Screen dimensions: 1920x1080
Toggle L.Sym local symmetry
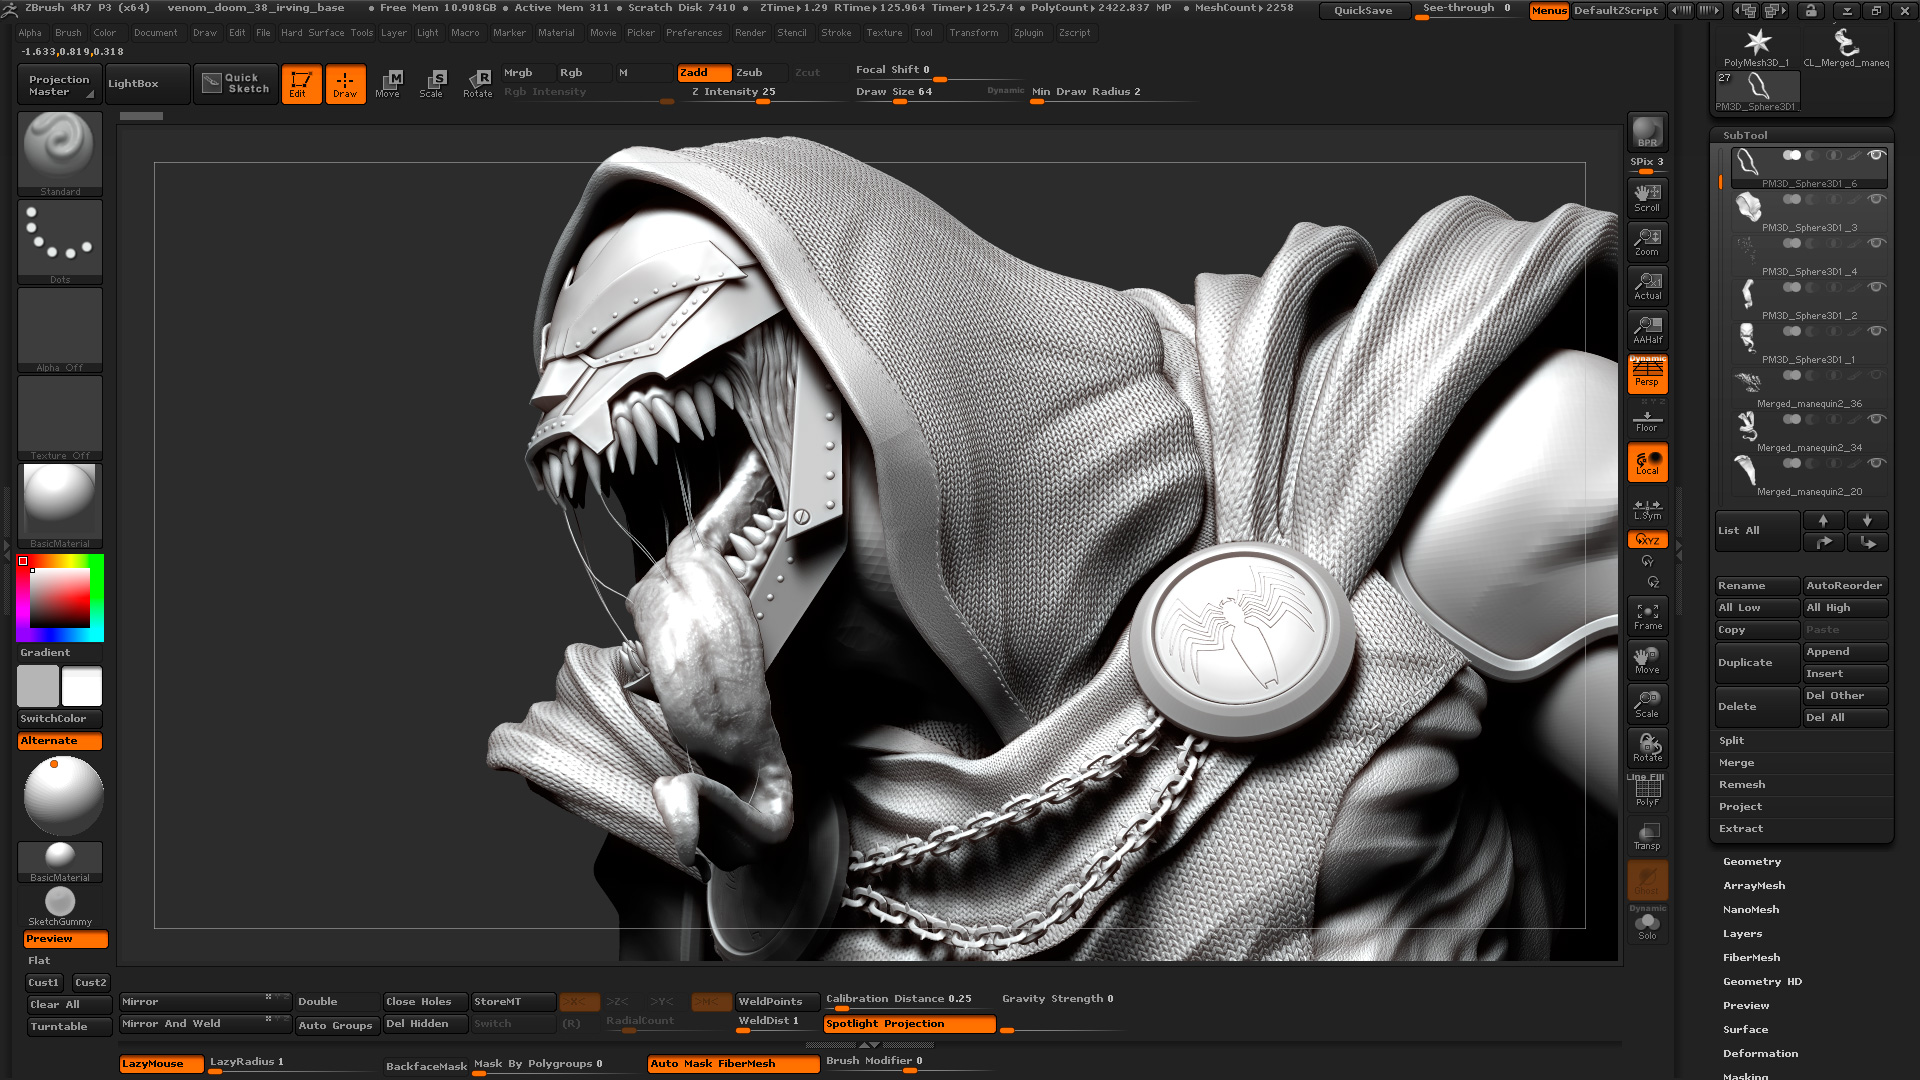point(1647,509)
